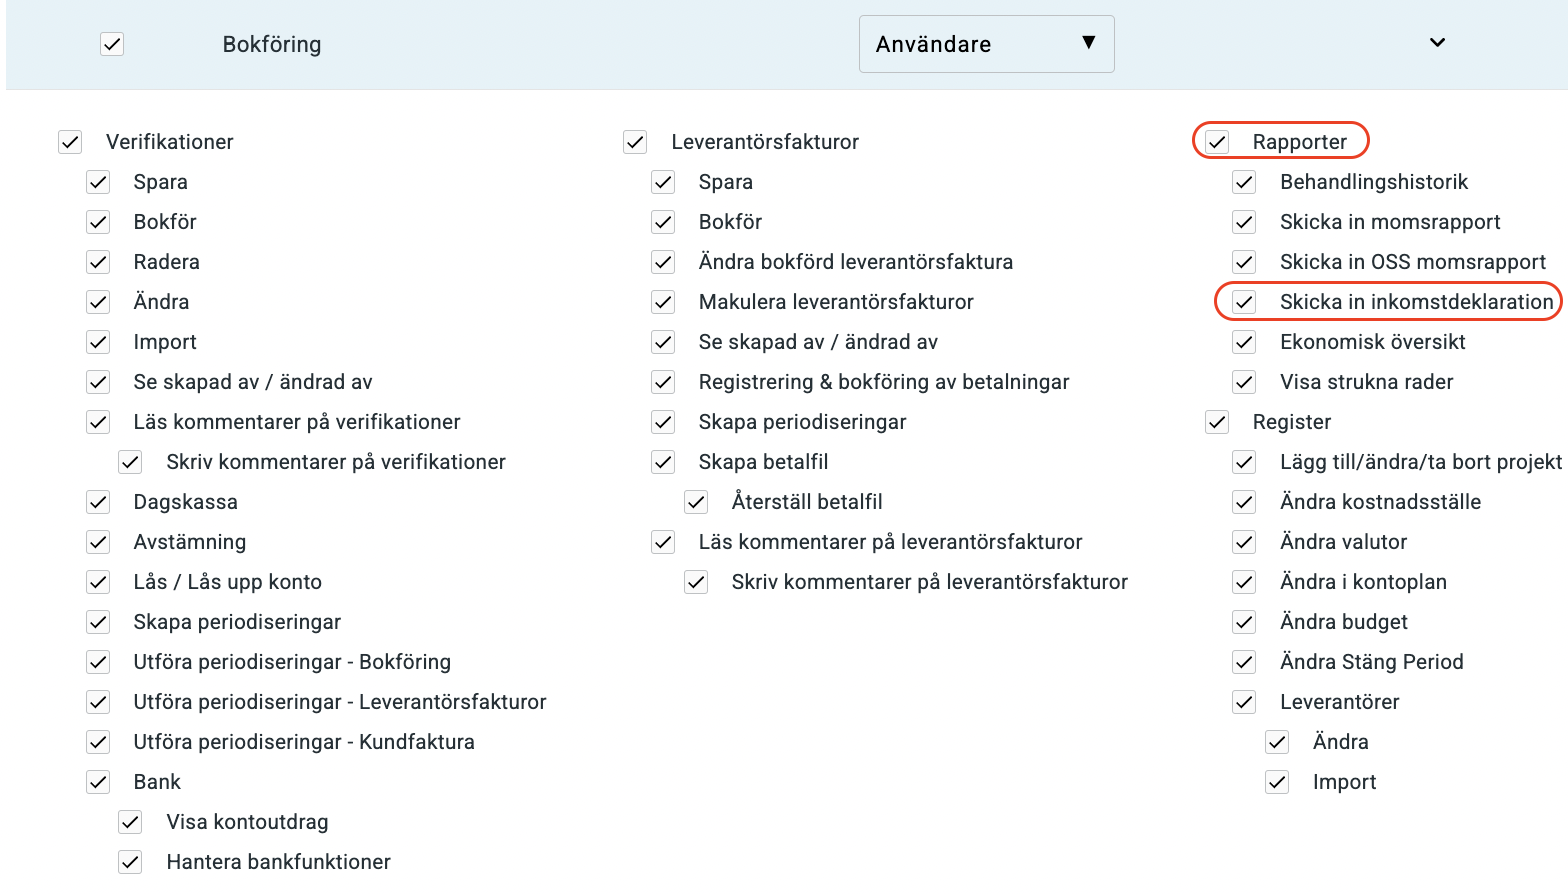This screenshot has width=1568, height=894.
Task: Toggle Skriv kommentarer på verifikationer
Action: 130,461
